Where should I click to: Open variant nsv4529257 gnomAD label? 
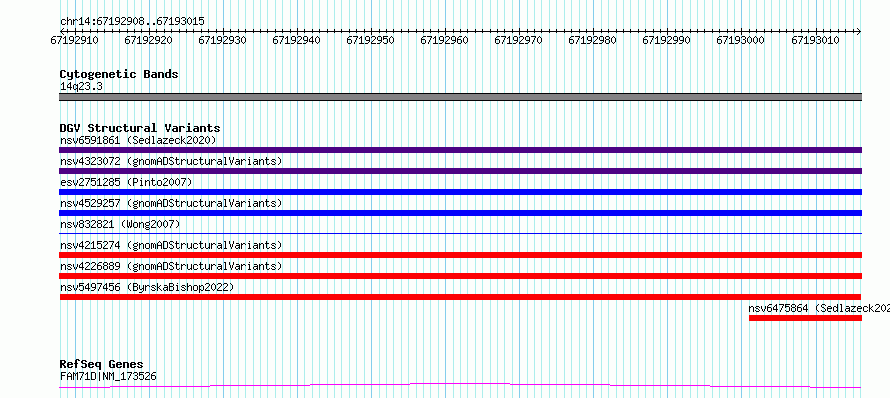171,203
